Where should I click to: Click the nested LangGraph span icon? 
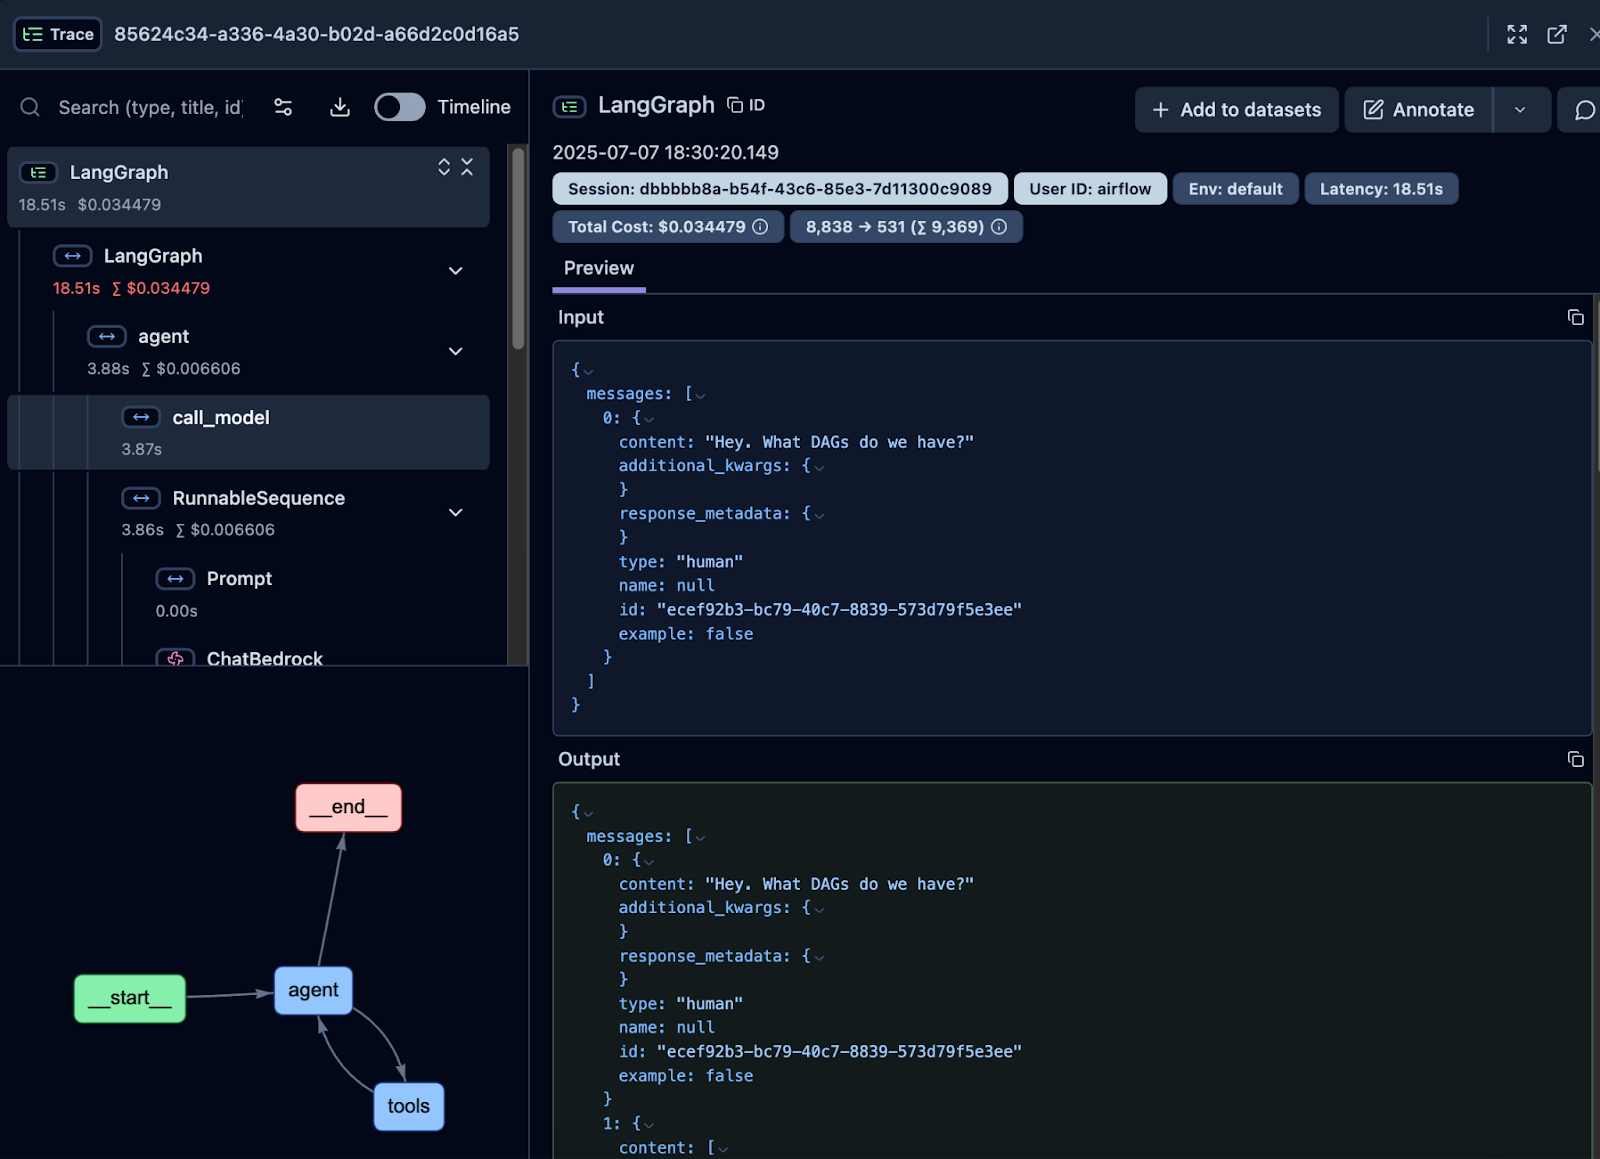click(x=72, y=256)
